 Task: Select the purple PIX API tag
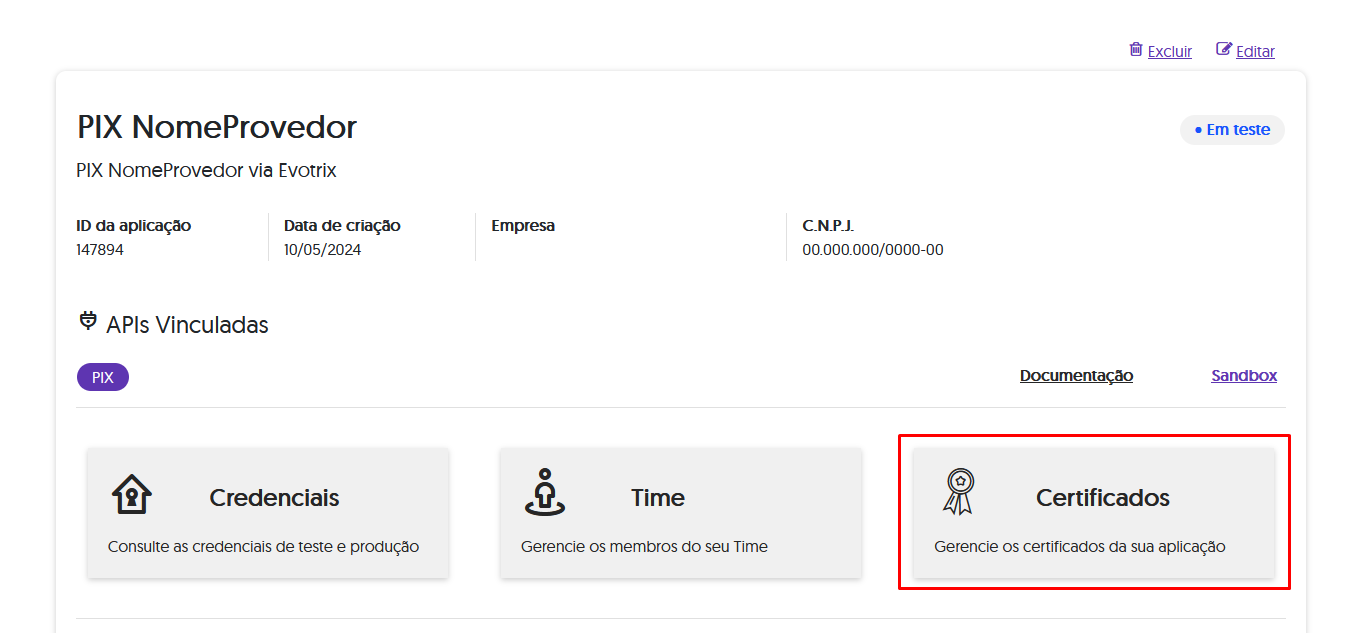pyautogui.click(x=103, y=377)
